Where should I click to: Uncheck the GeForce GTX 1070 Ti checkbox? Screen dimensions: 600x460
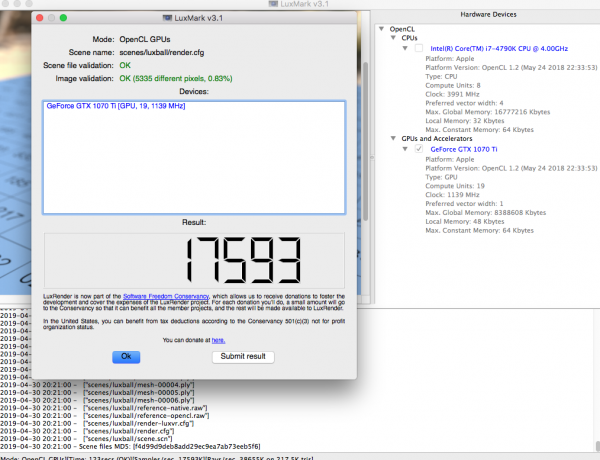[x=419, y=149]
